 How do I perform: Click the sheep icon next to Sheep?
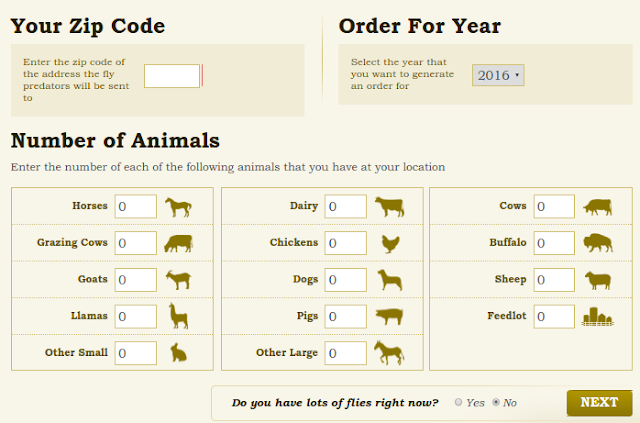598,281
